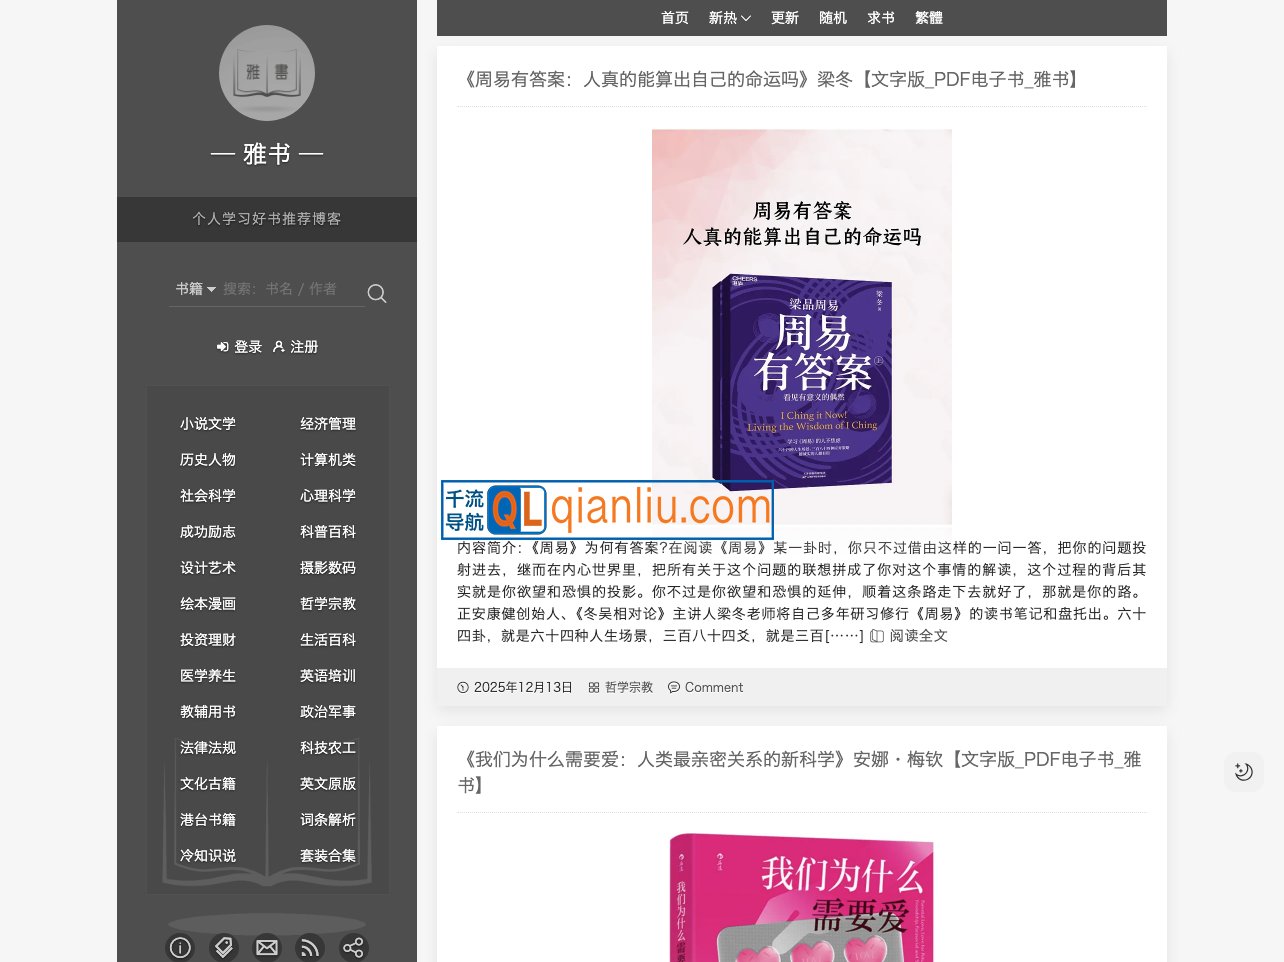Click the Comment bubble link
This screenshot has width=1284, height=962.
click(706, 688)
